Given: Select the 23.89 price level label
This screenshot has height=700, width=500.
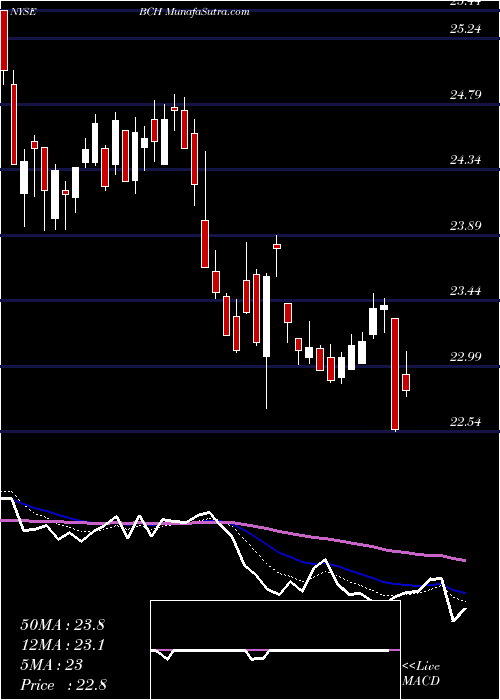Looking at the screenshot, I should pyautogui.click(x=466, y=225).
